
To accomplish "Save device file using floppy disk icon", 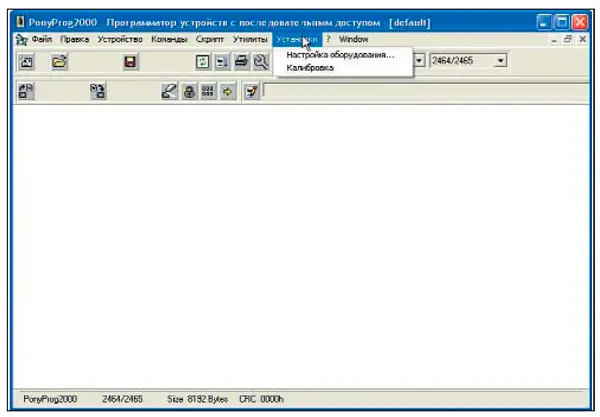I will point(130,62).
